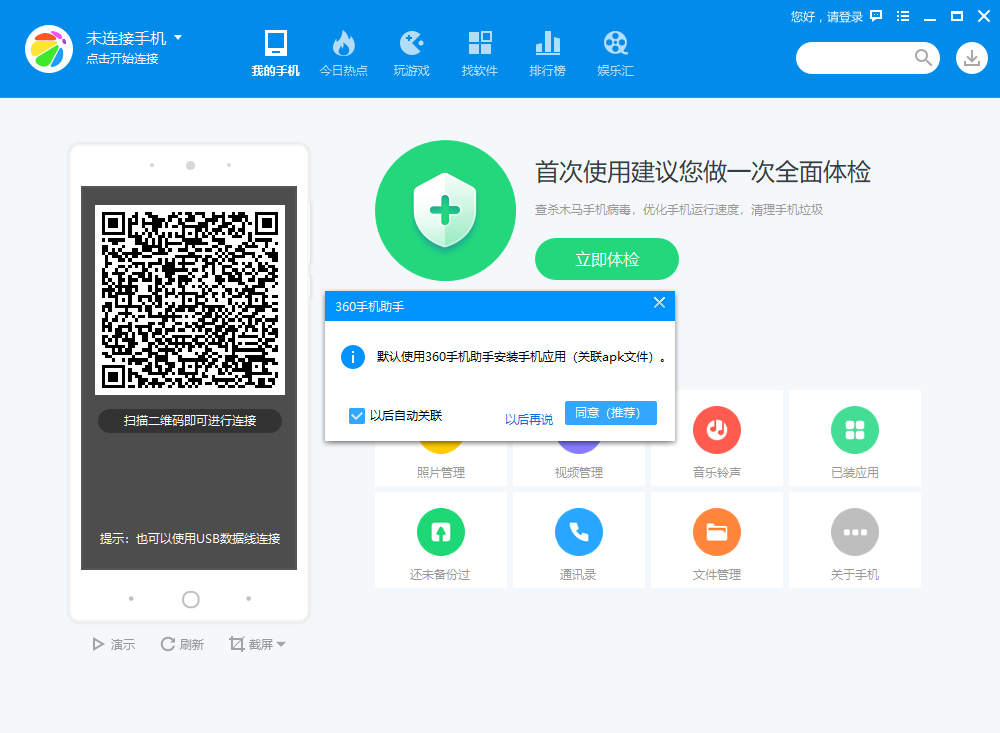The image size is (1000, 733).
Task: Click the 立即体检 checkup button
Action: [x=607, y=258]
